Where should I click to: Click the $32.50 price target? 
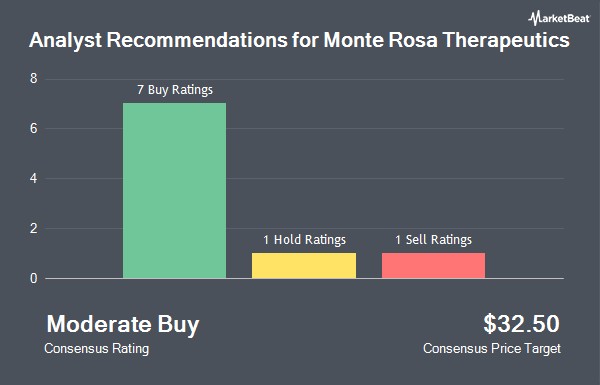[521, 324]
